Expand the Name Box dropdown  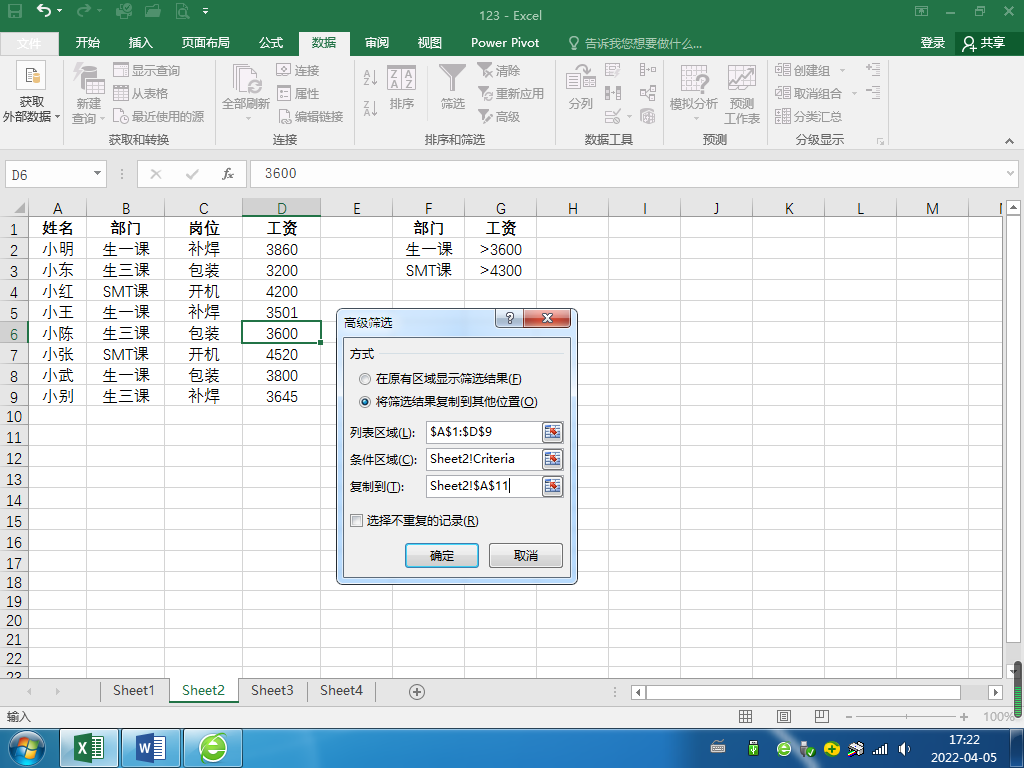click(97, 174)
